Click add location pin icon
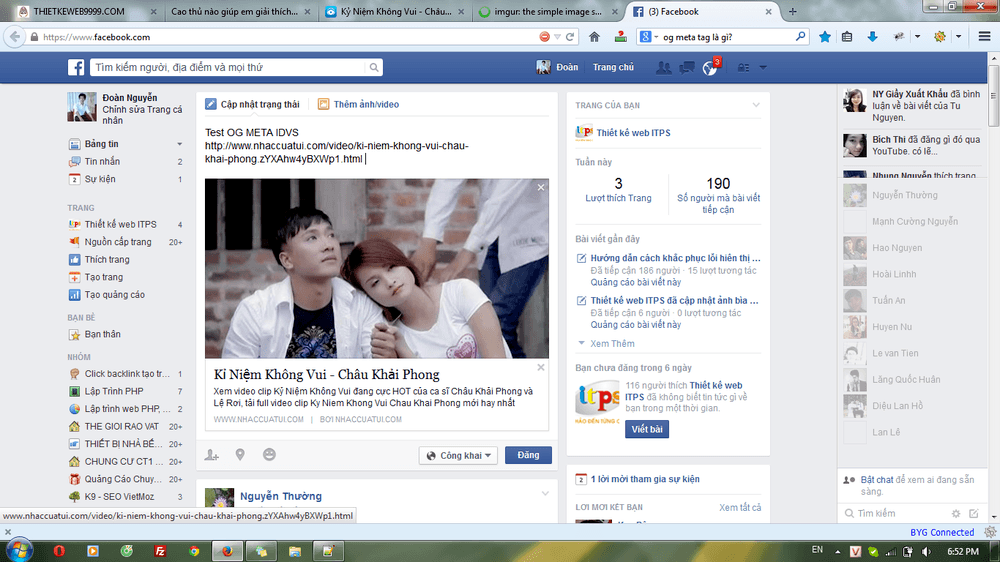Screen dimensions: 1000x562 click(240, 455)
